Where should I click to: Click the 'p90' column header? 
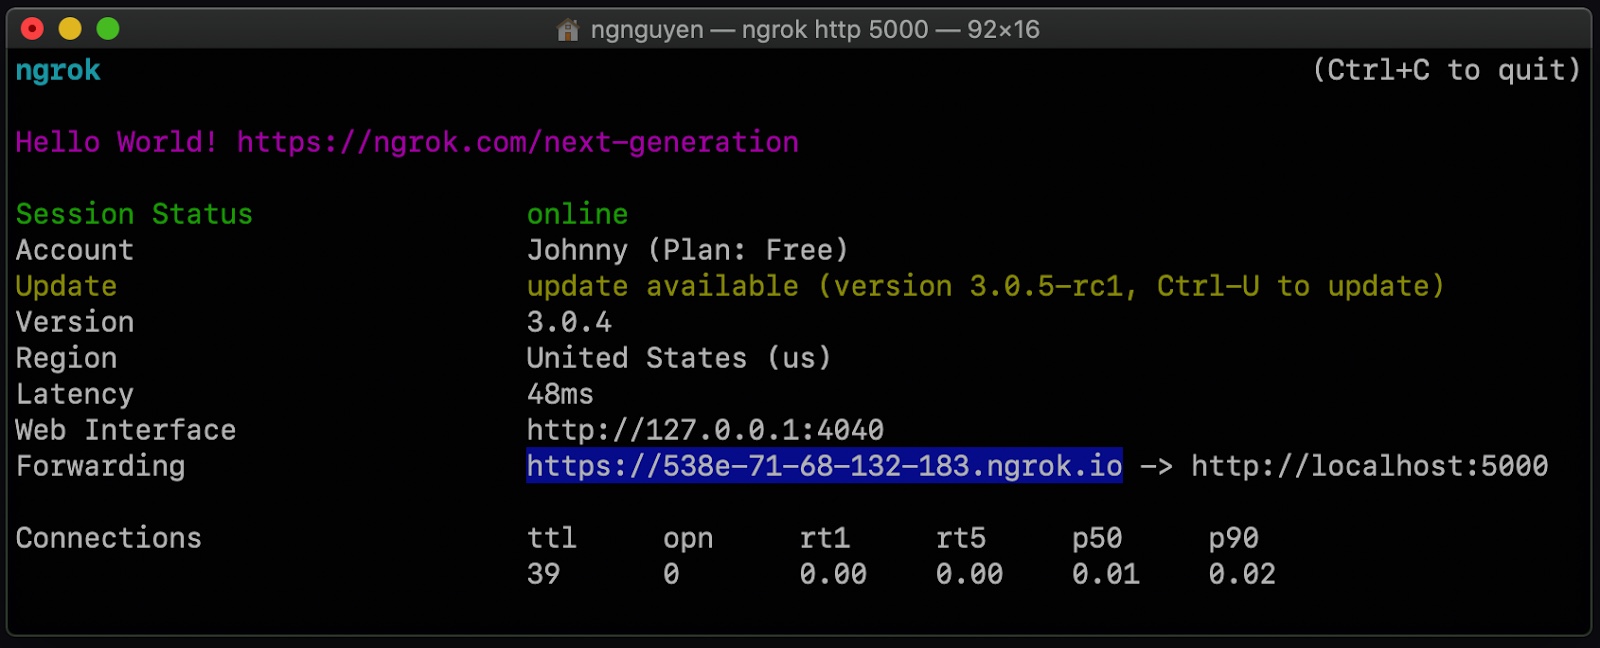(1234, 540)
